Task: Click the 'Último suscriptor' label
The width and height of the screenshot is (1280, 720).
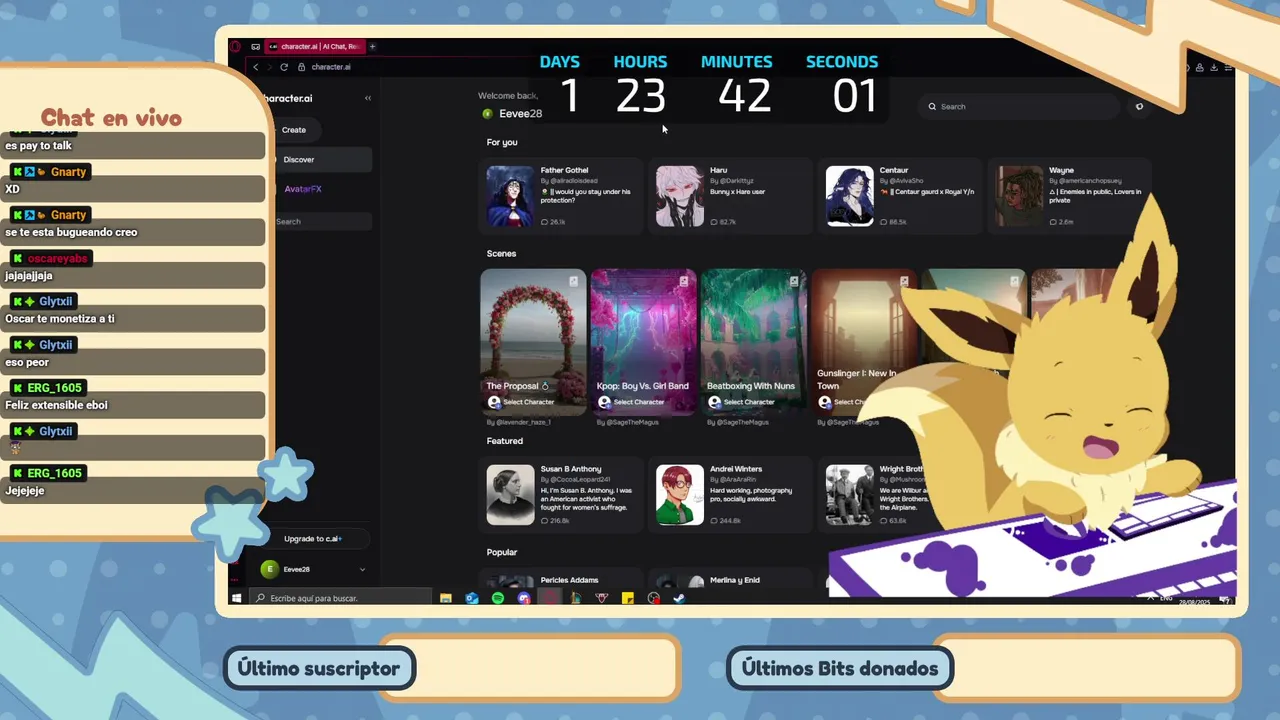Action: (318, 668)
